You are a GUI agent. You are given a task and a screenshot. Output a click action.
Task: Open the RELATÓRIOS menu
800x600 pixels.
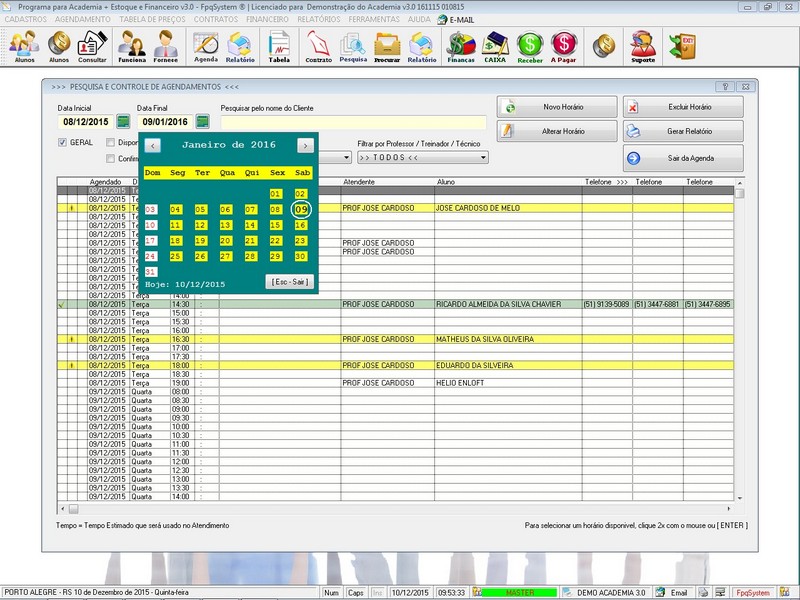pos(318,19)
